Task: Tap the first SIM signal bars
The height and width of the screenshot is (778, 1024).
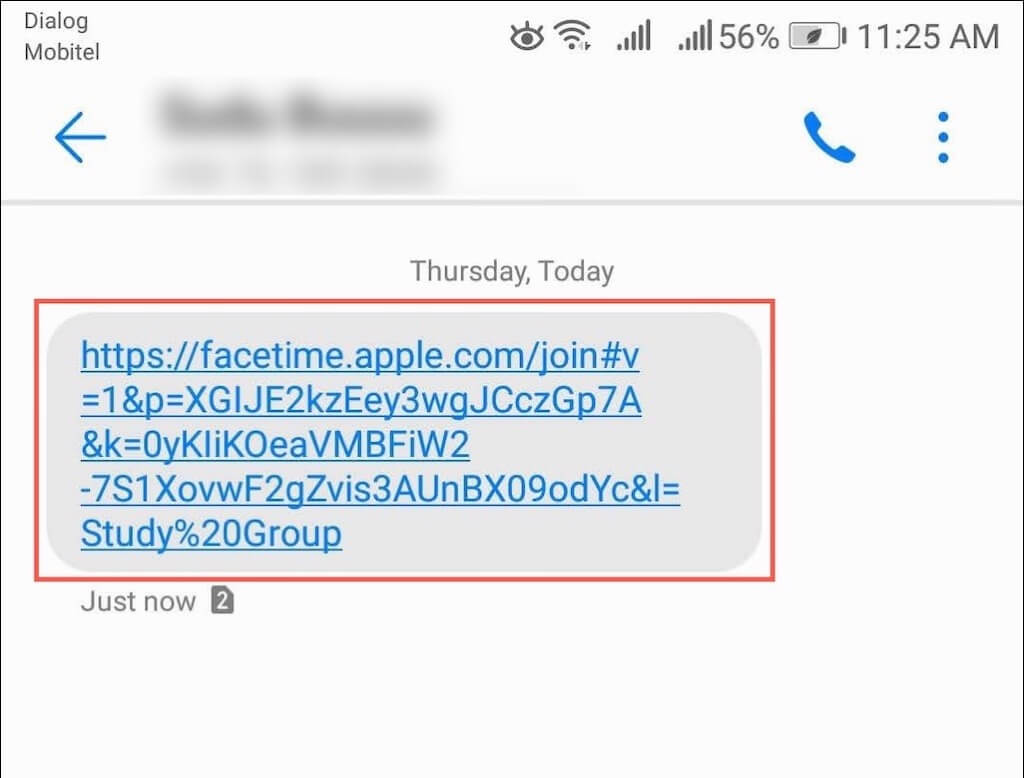Action: coord(633,35)
